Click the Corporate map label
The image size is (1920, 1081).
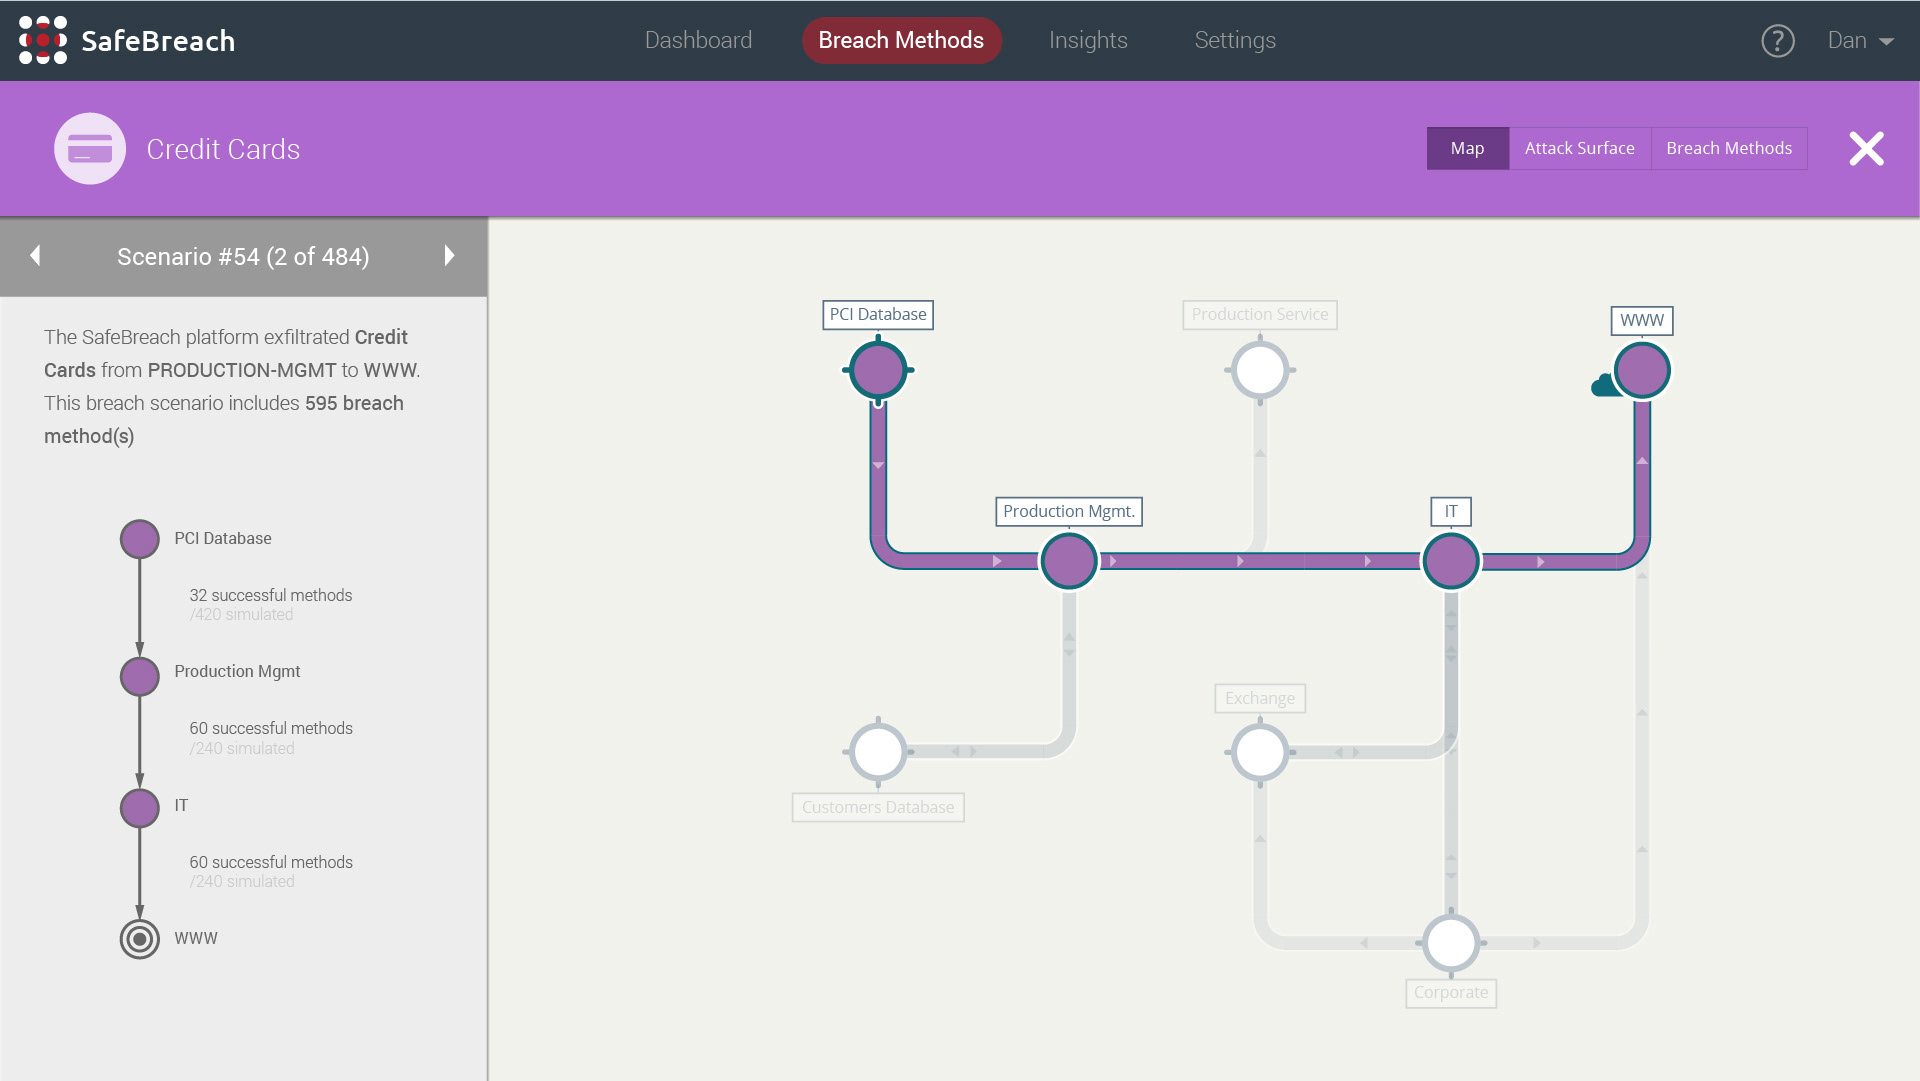tap(1451, 993)
